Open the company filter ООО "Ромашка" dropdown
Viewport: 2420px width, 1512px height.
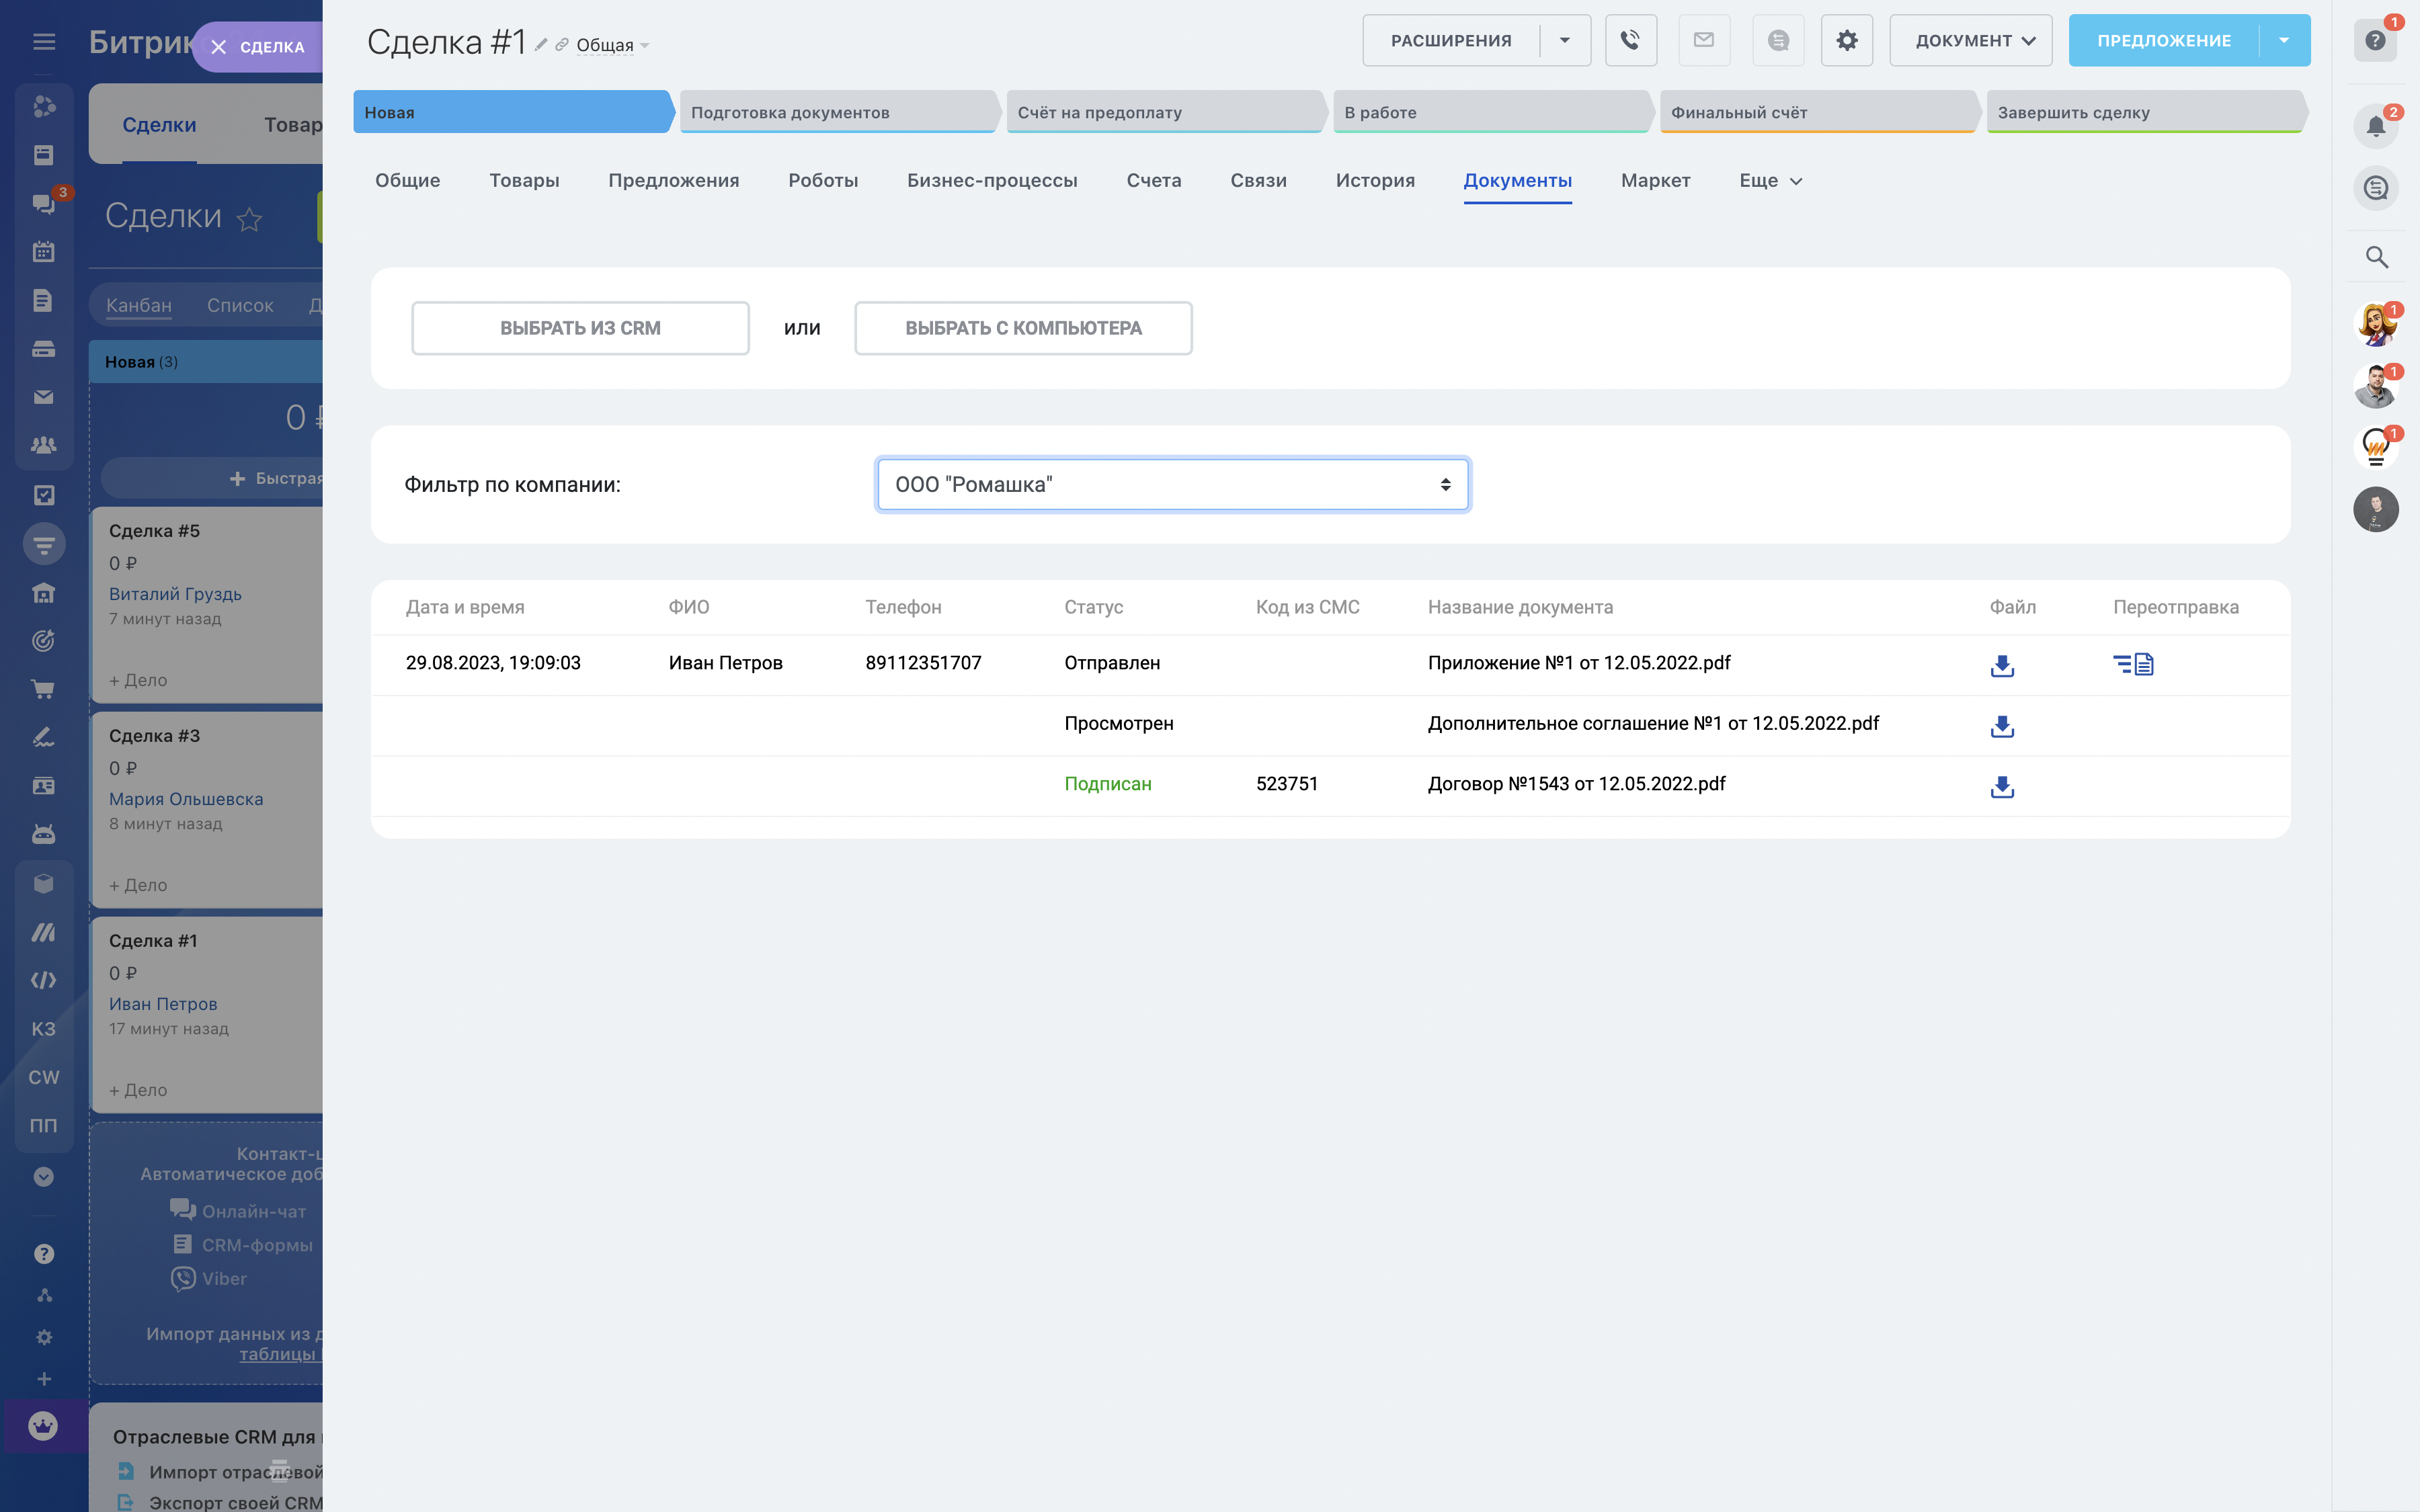click(1172, 485)
